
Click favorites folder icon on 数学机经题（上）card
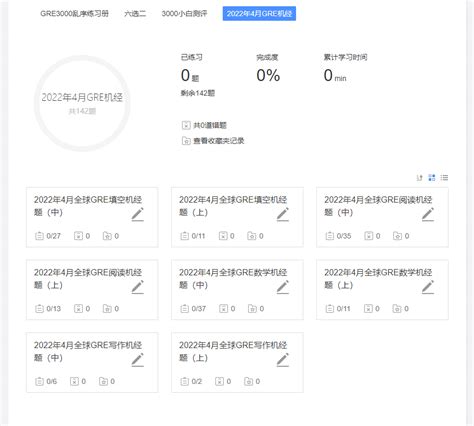397,309
